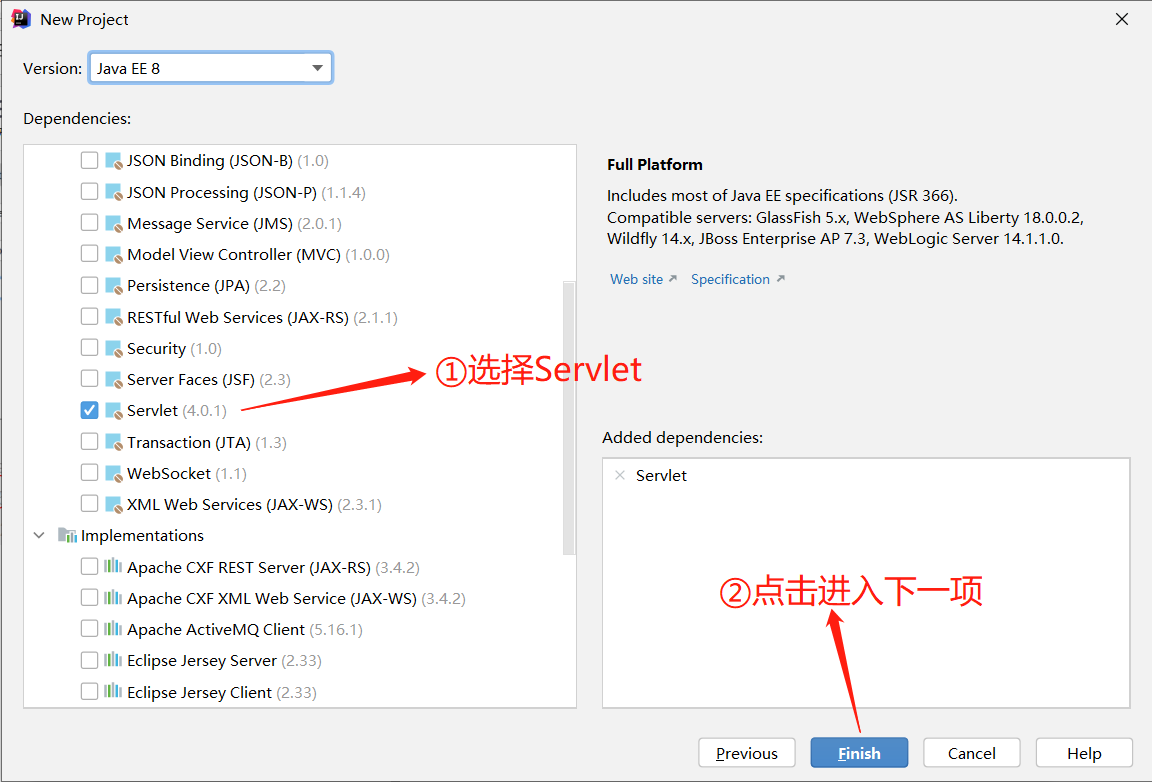
Task: Tick the Eclipse Jersey Client checkbox
Action: pyautogui.click(x=89, y=692)
